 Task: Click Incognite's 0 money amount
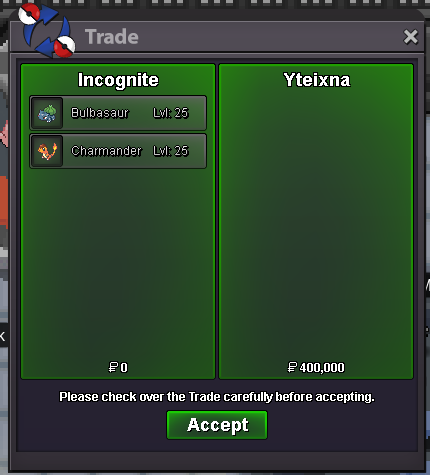124,367
